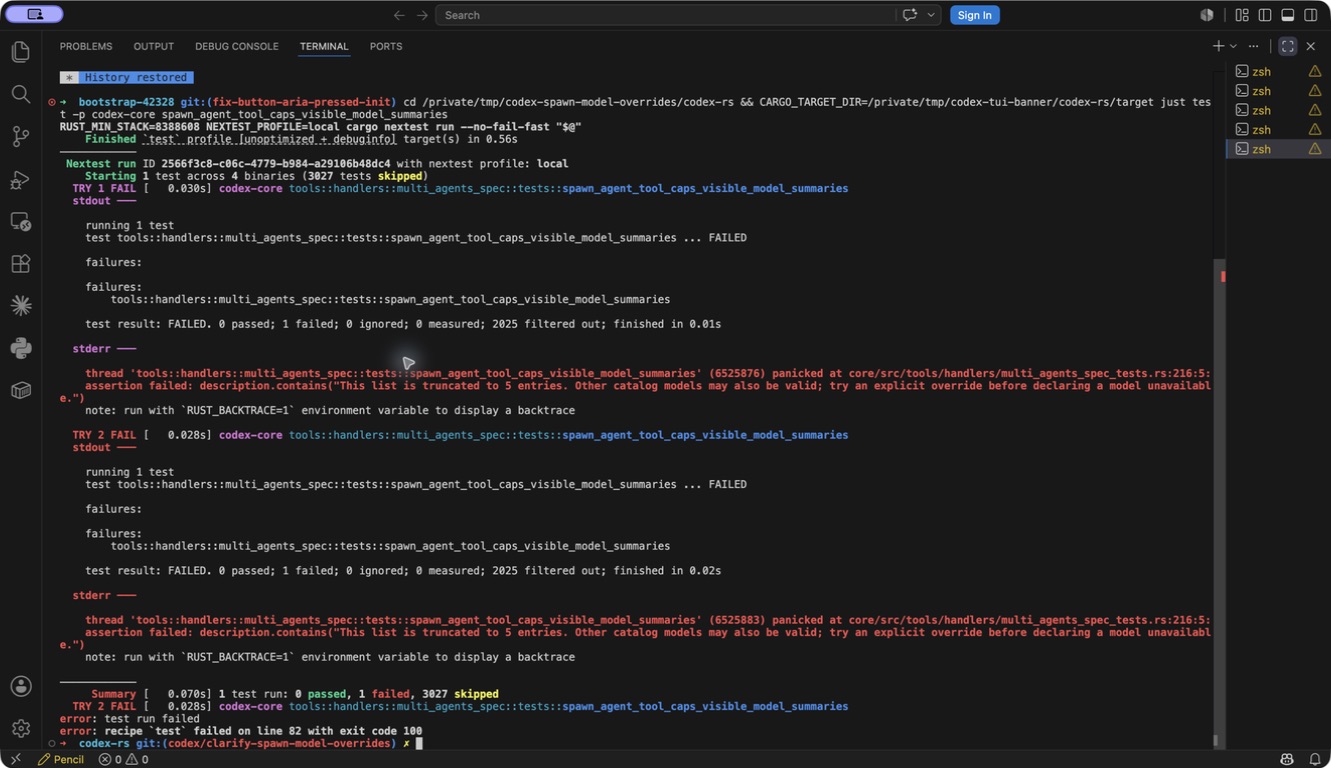This screenshot has height=768, width=1331.
Task: Switch to the Problems tab
Action: click(86, 46)
